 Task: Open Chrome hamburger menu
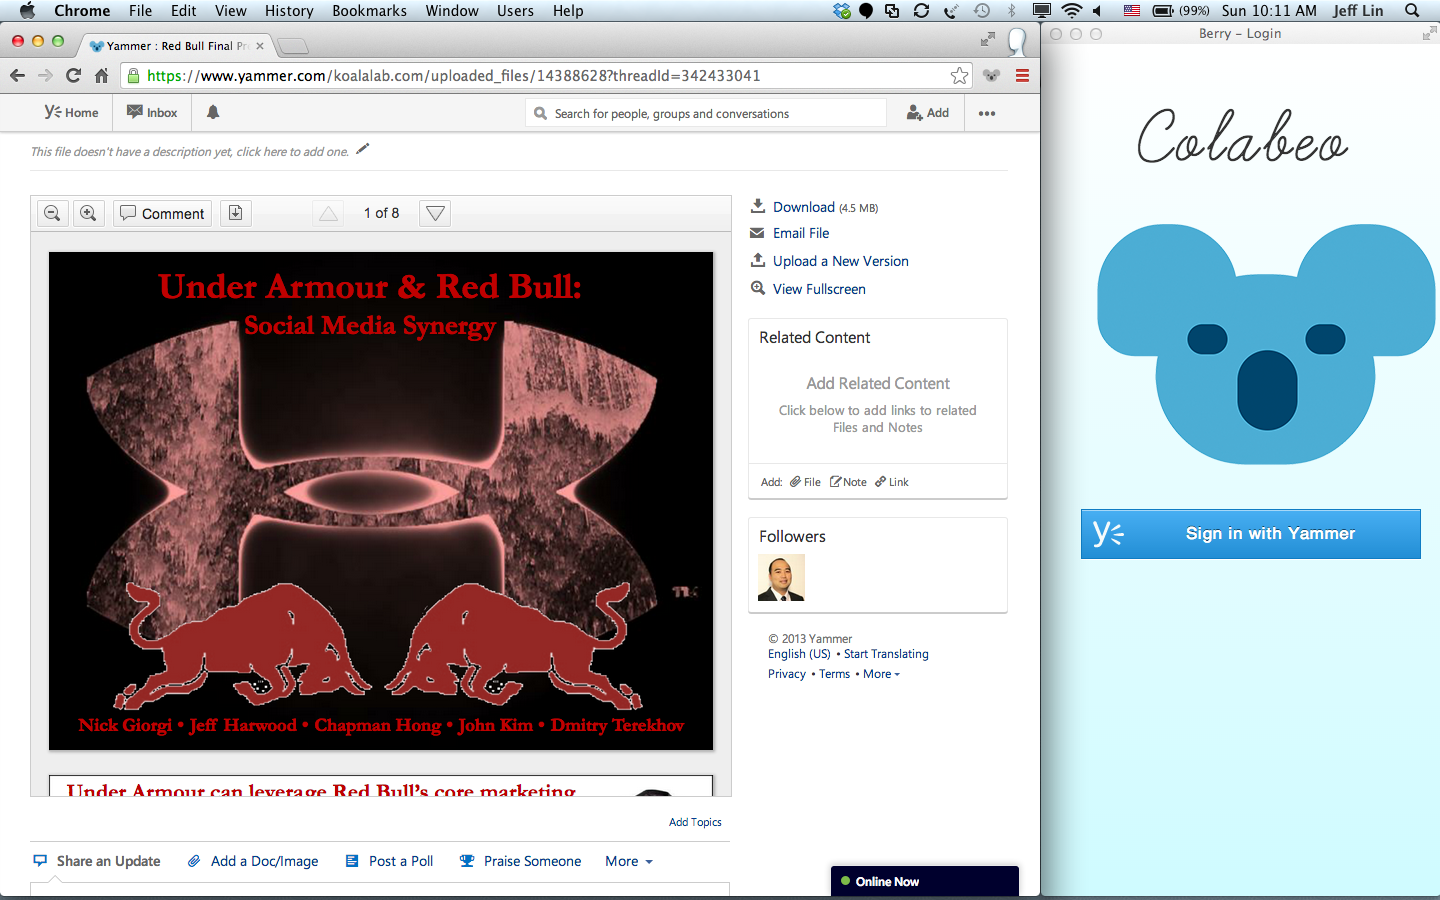tap(1022, 75)
